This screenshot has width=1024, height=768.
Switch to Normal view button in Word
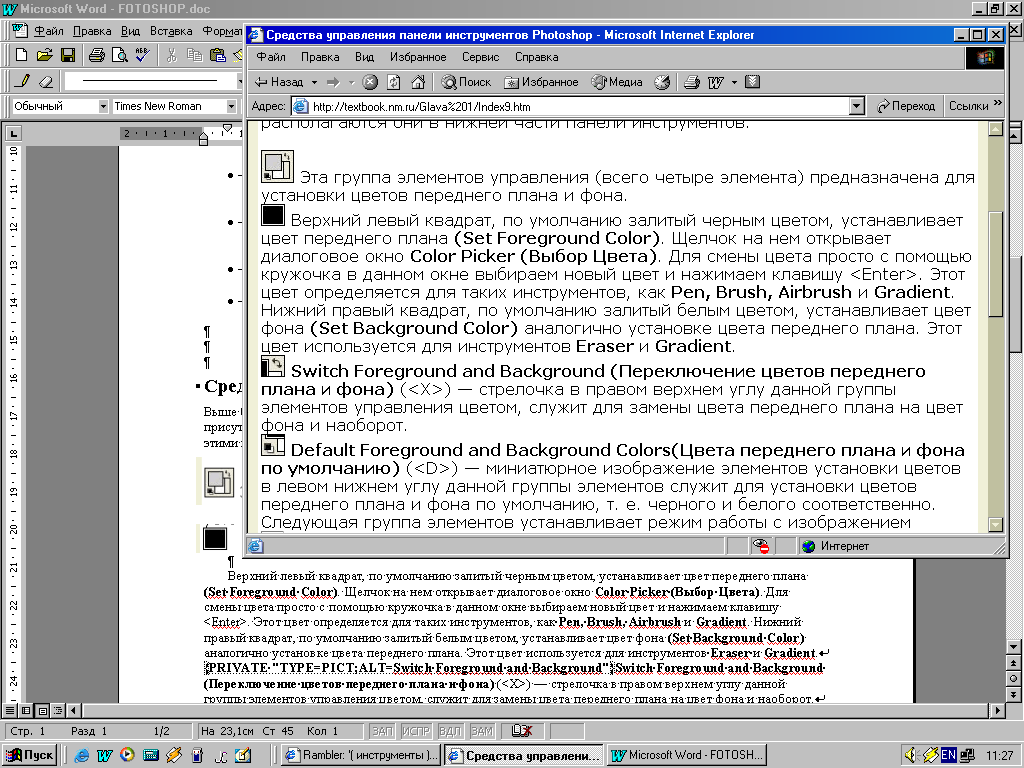click(x=10, y=710)
